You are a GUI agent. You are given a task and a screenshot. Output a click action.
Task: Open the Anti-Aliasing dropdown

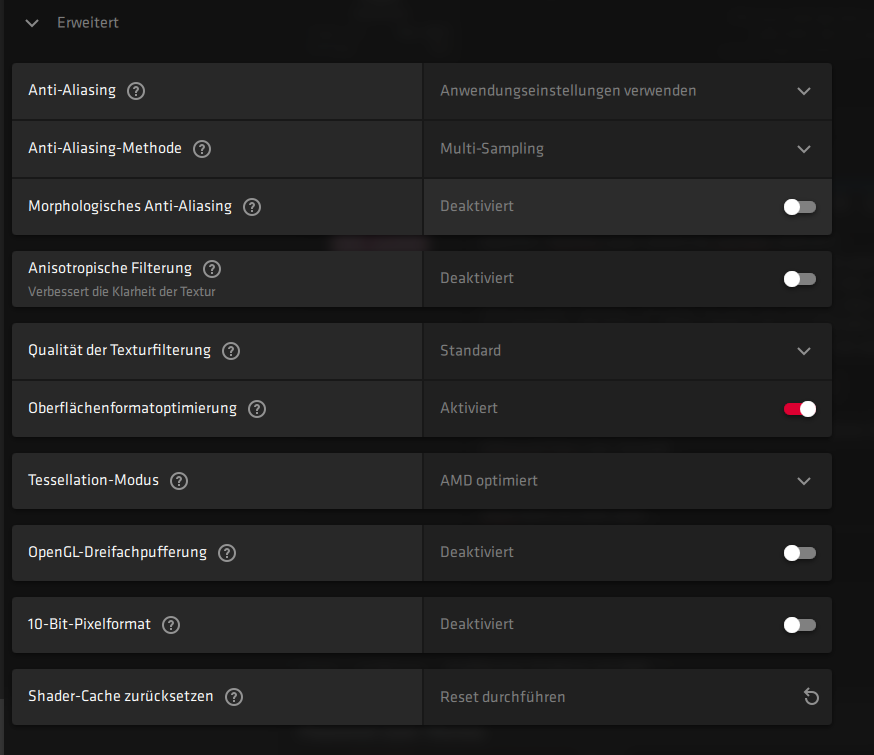[x=627, y=91]
